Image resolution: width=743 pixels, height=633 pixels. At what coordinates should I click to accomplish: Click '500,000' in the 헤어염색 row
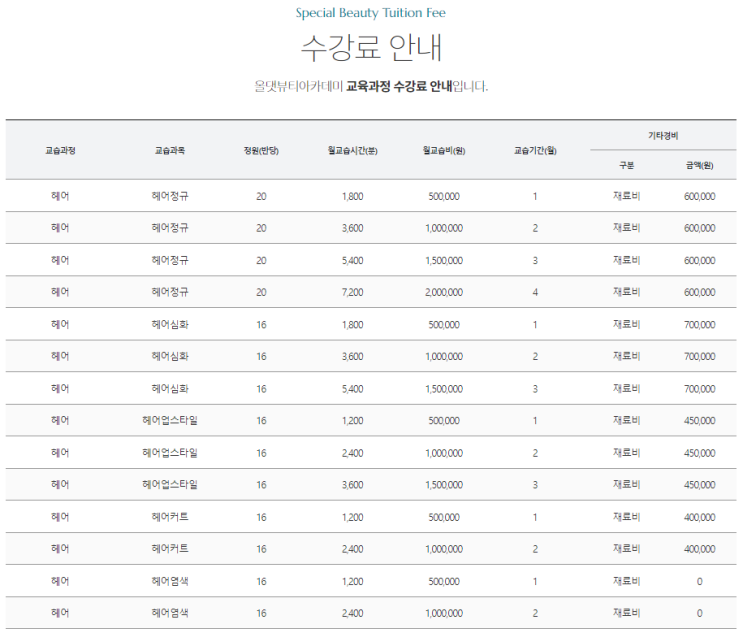coord(444,581)
